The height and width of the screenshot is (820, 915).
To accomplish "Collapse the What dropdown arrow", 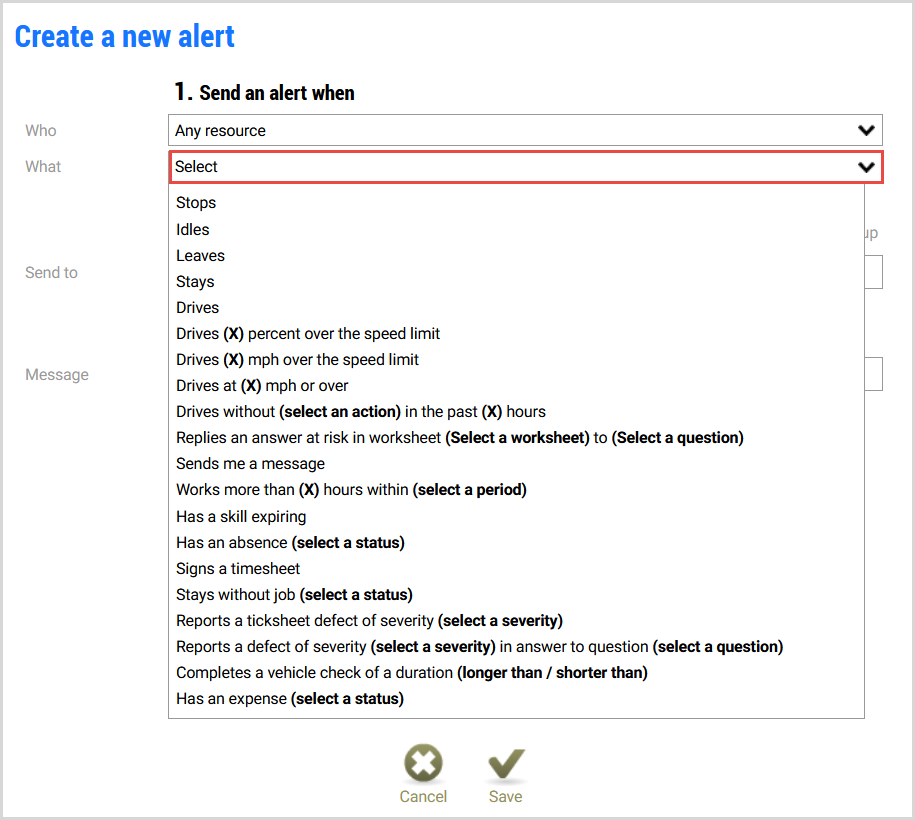I will click(x=866, y=167).
